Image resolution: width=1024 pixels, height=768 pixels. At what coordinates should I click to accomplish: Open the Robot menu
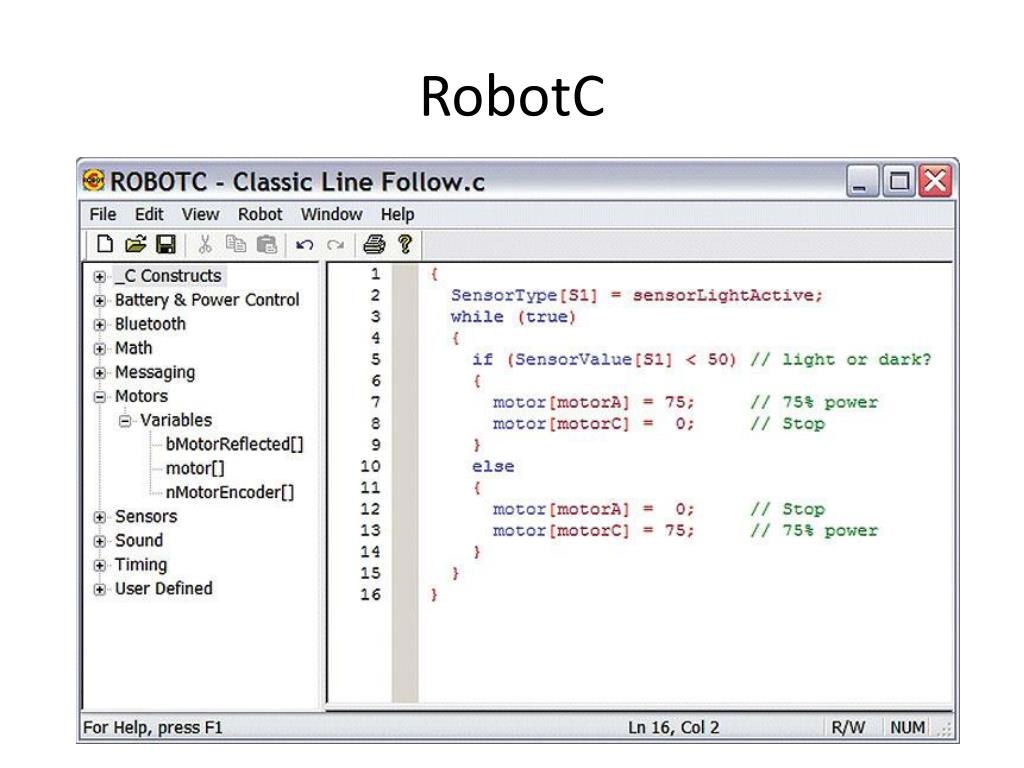point(260,214)
